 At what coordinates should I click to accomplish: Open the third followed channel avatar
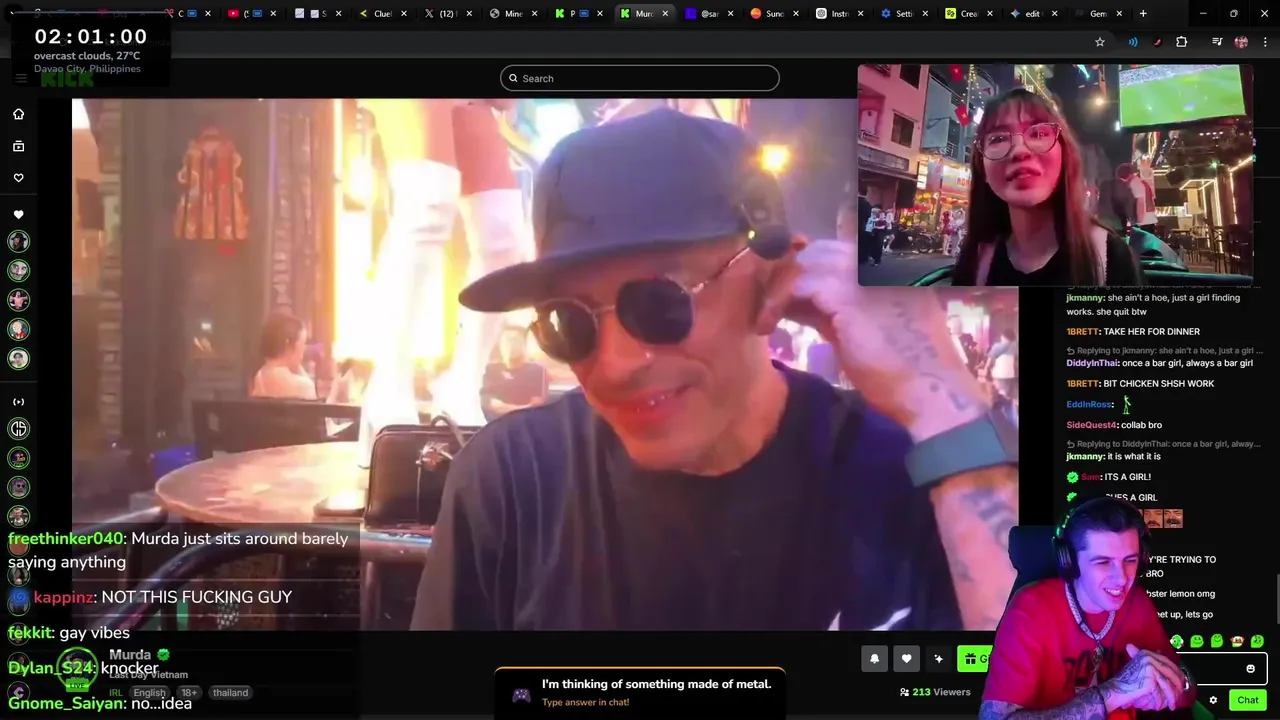coord(18,300)
